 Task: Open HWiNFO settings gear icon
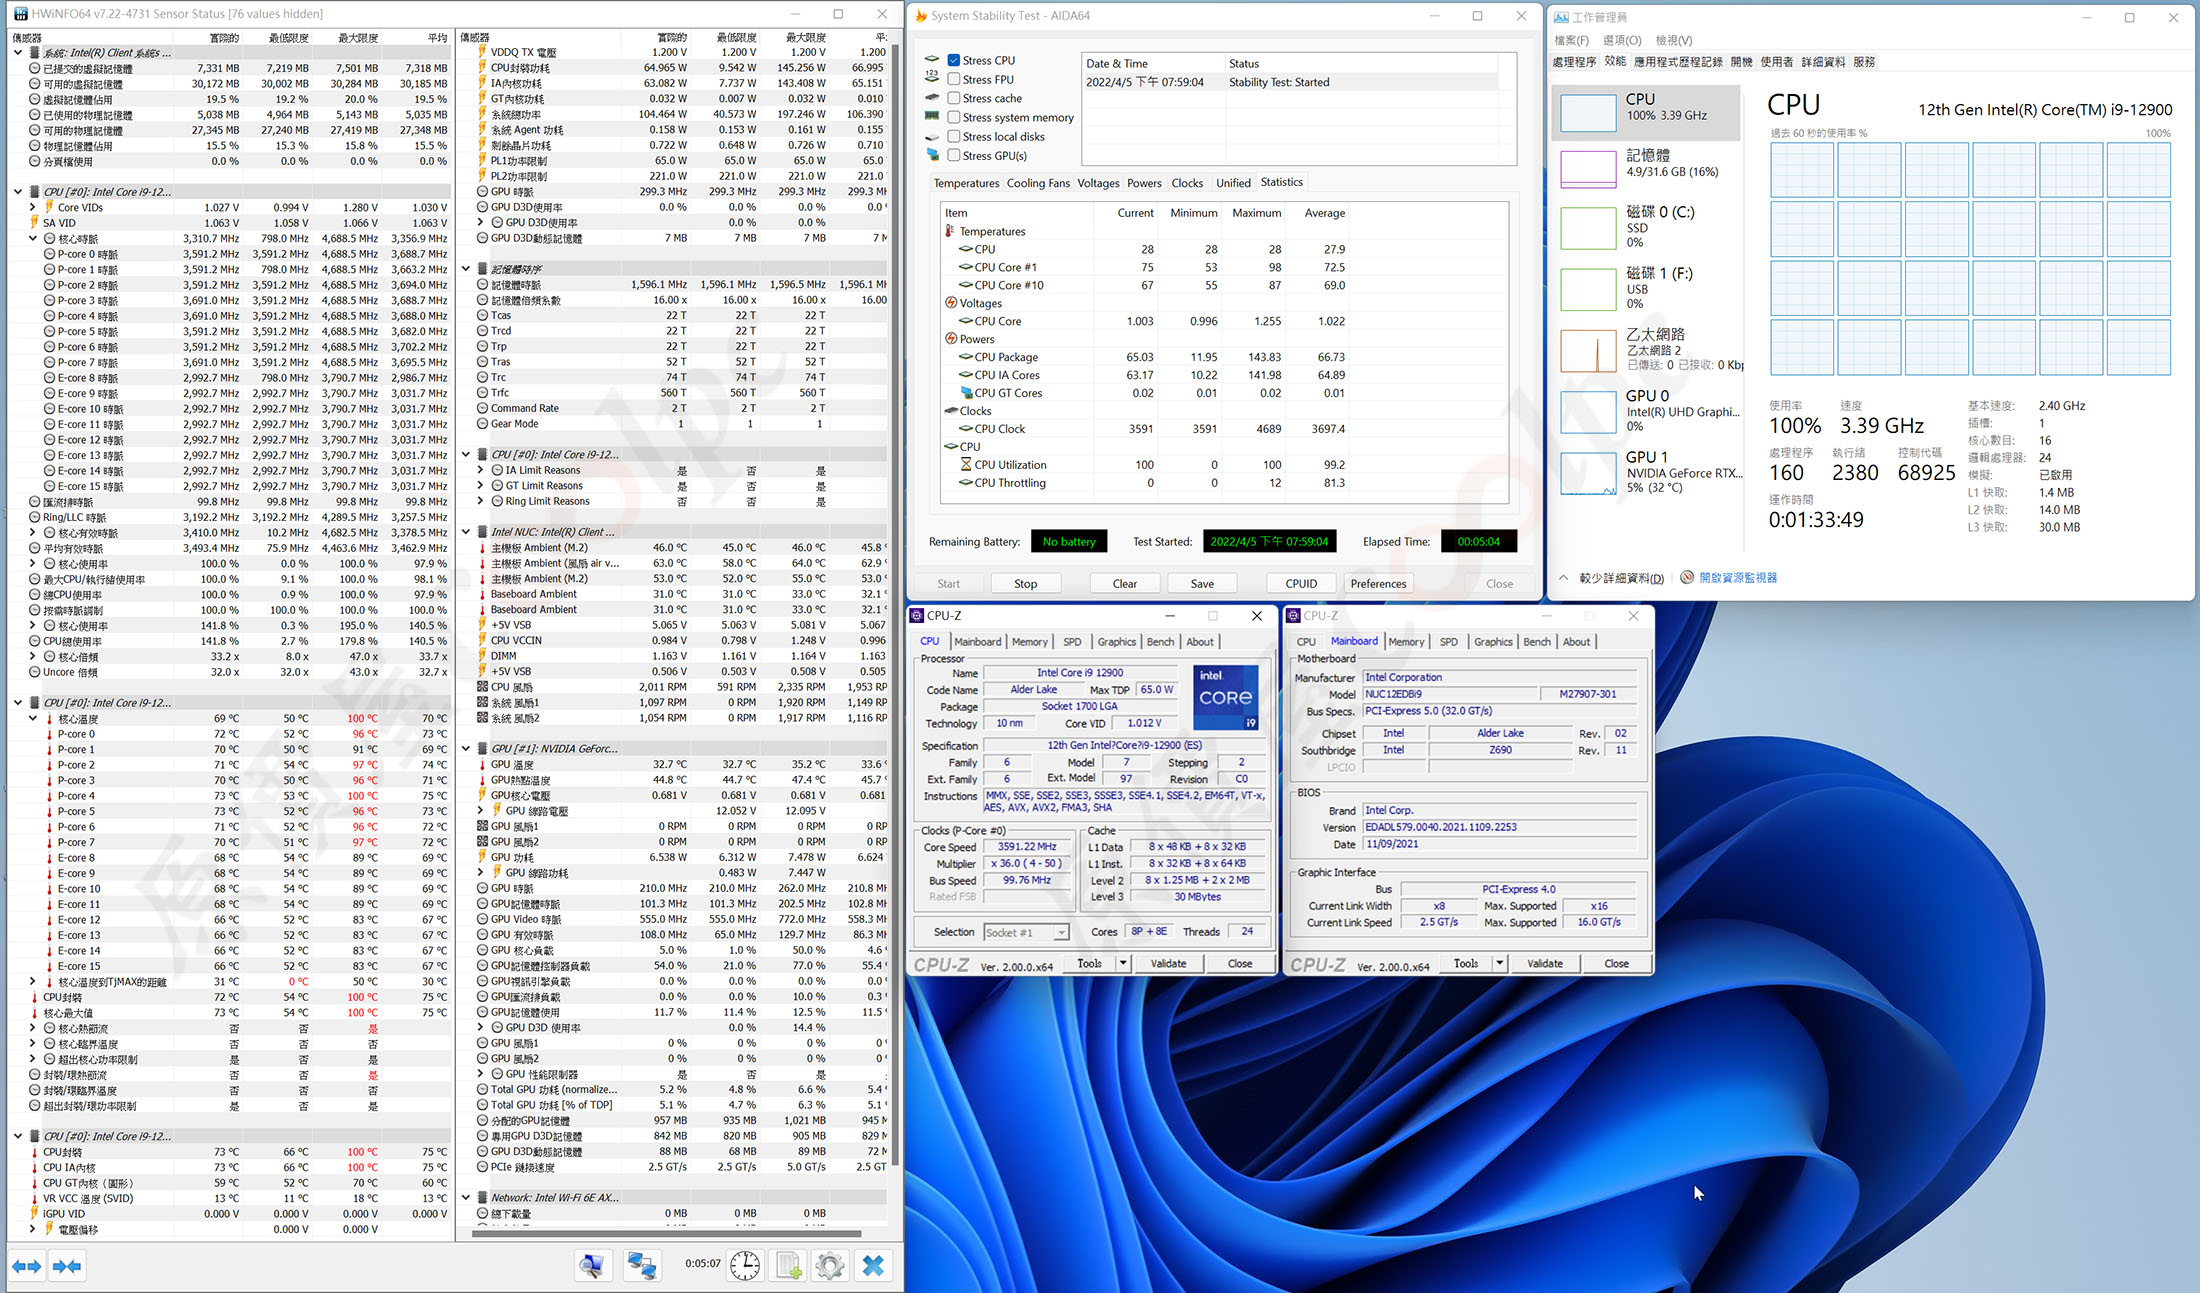[x=830, y=1266]
